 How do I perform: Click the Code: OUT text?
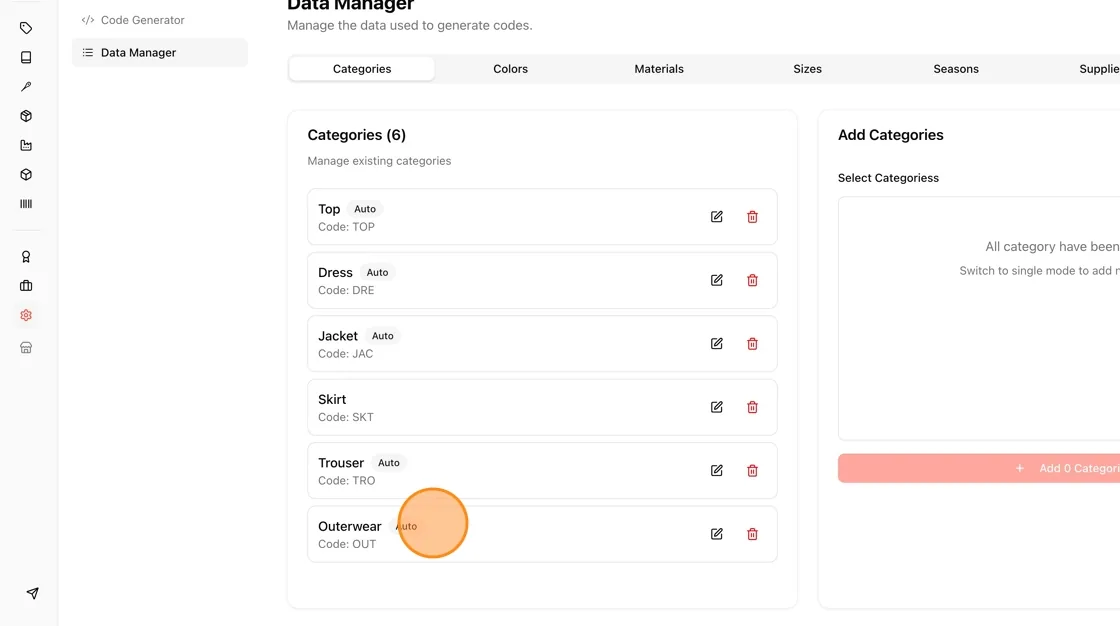[347, 544]
